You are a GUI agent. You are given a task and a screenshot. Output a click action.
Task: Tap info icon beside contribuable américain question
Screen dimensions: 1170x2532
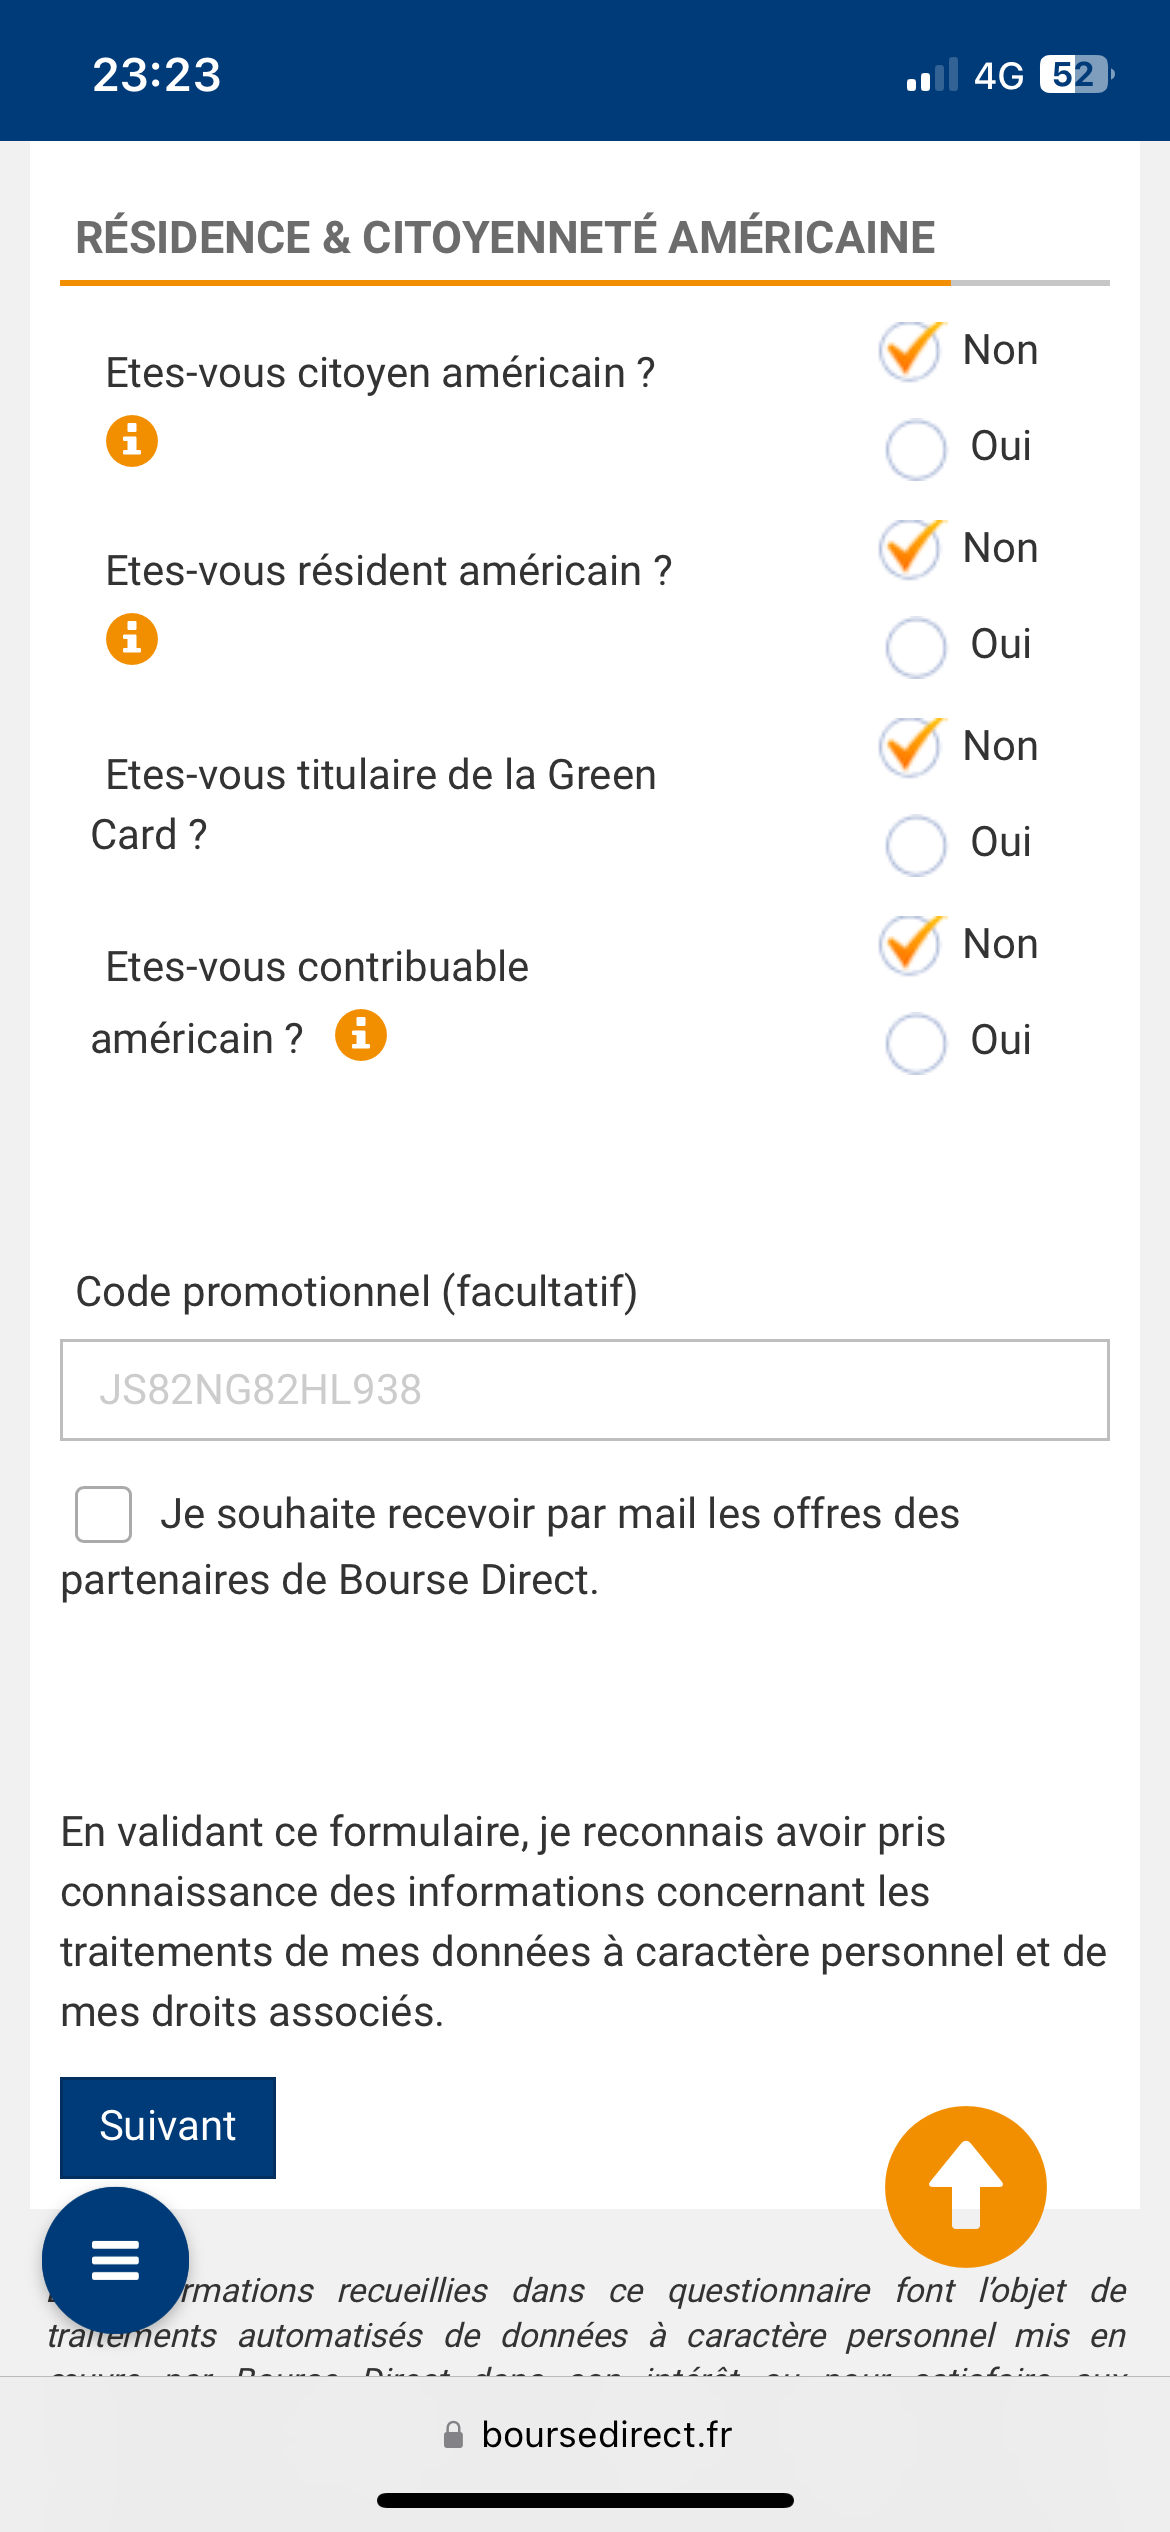(x=361, y=1035)
